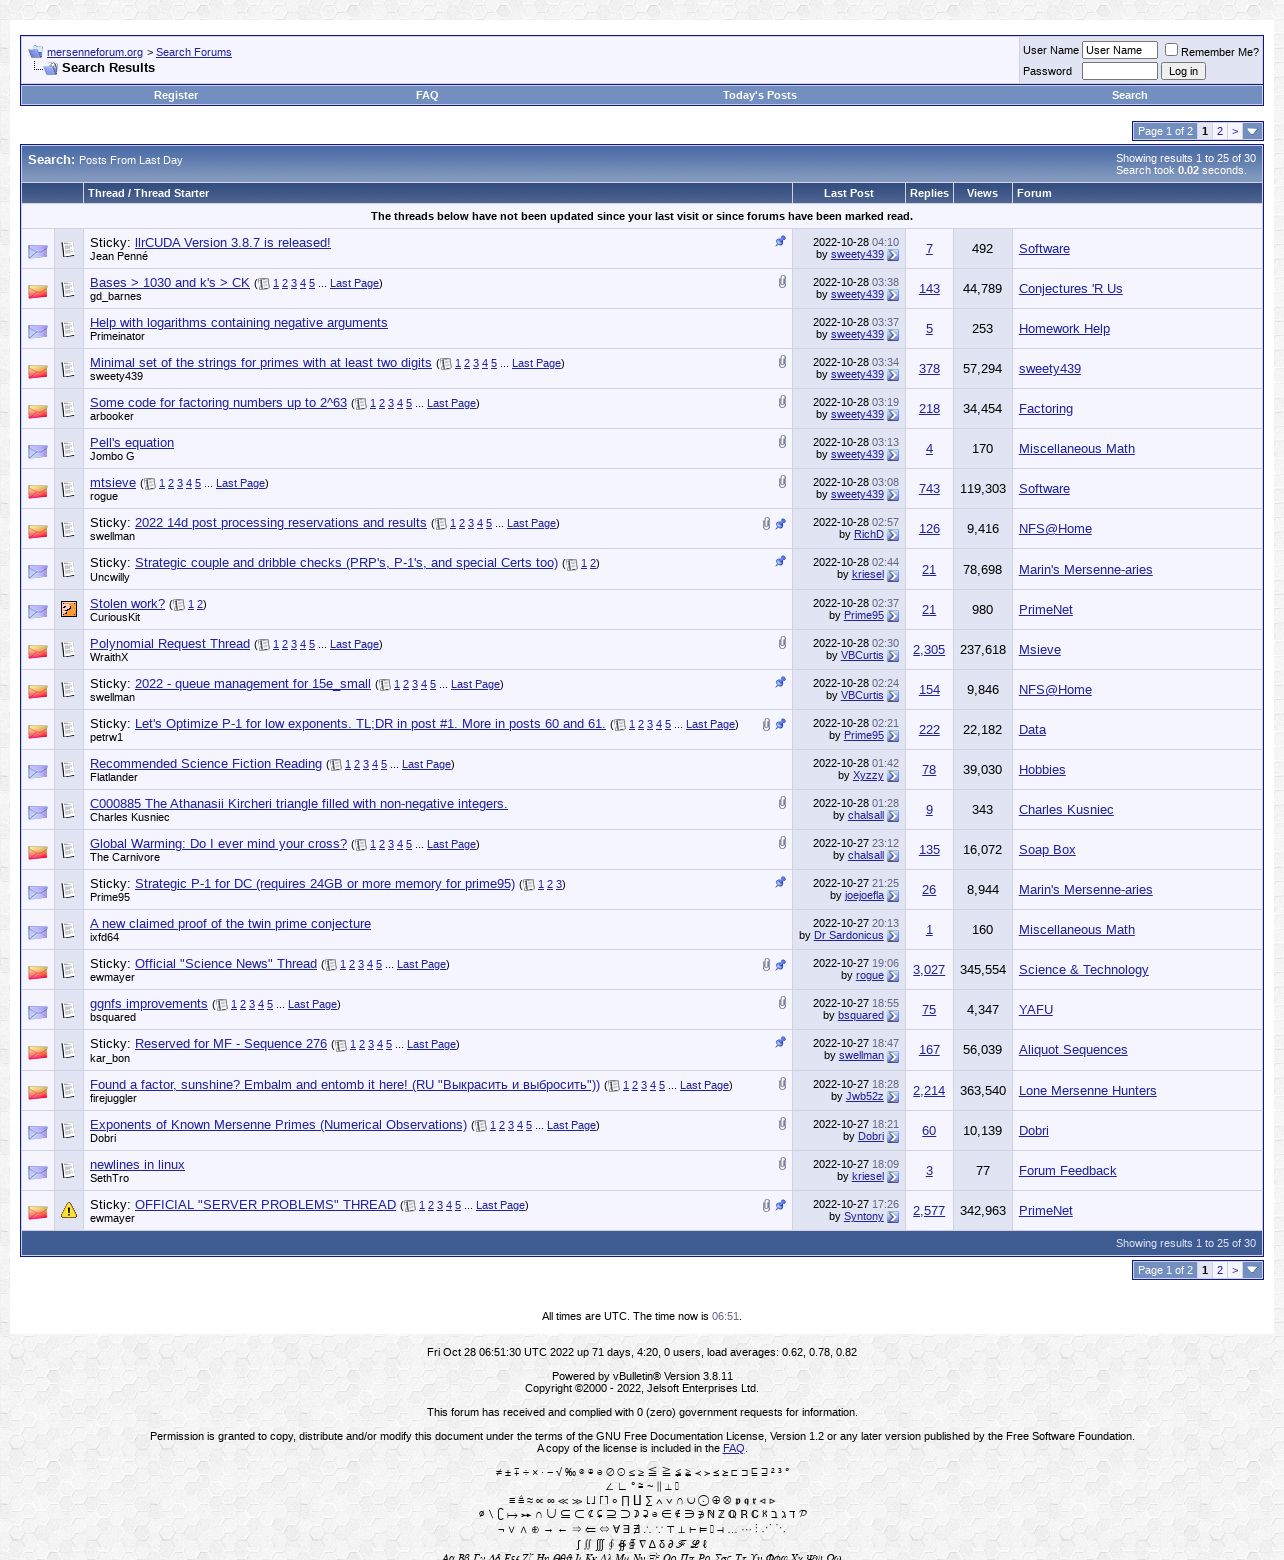The image size is (1284, 1560).
Task: Click the Log in button
Action: (x=1183, y=71)
